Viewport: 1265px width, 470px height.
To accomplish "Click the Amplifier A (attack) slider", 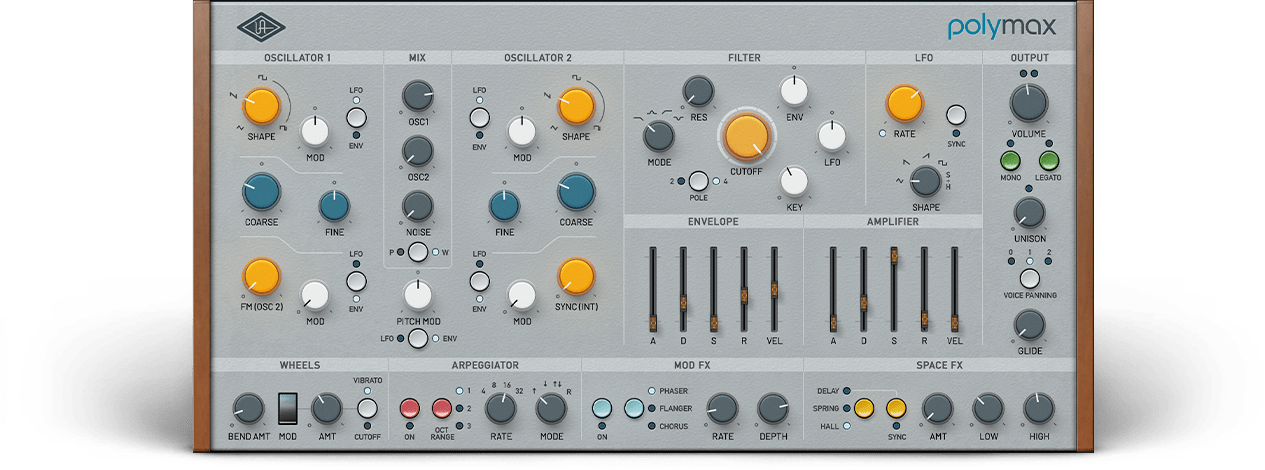I will coord(832,288).
